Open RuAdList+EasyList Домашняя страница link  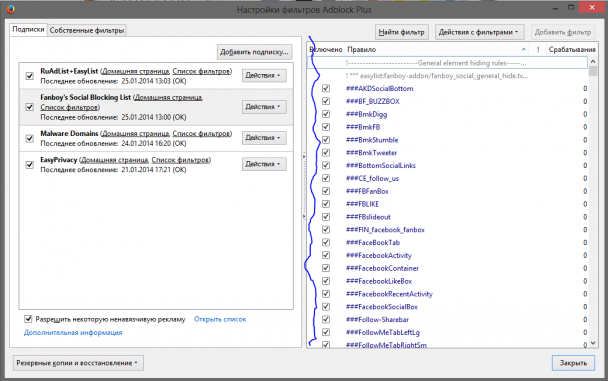point(135,71)
